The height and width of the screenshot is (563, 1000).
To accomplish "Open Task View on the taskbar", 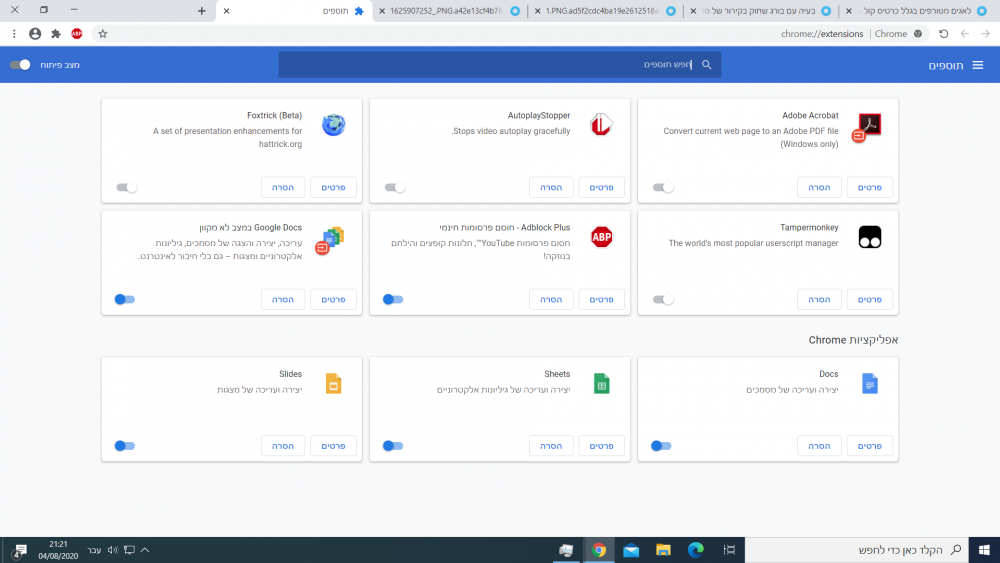I will [x=729, y=550].
